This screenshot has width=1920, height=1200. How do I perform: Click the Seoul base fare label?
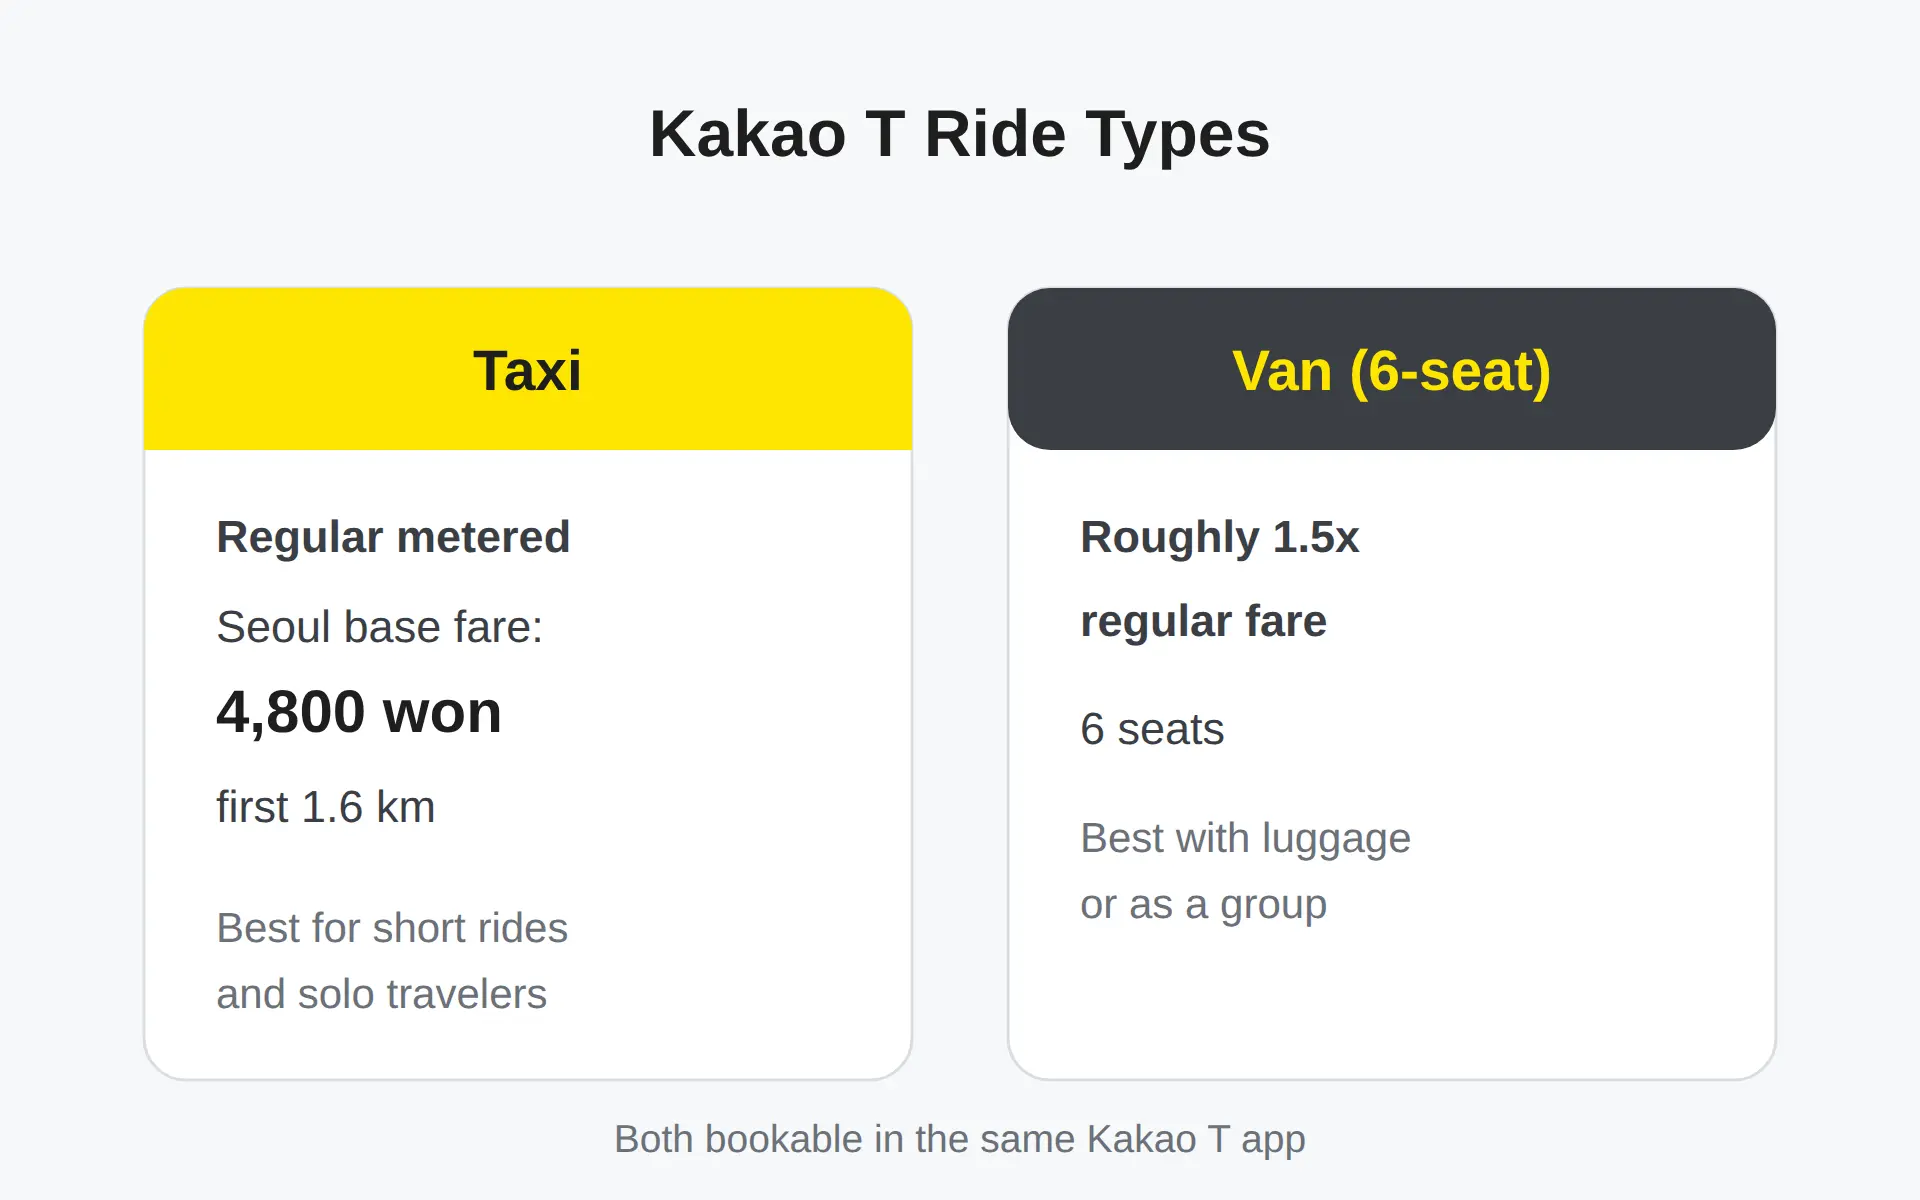pyautogui.click(x=380, y=627)
